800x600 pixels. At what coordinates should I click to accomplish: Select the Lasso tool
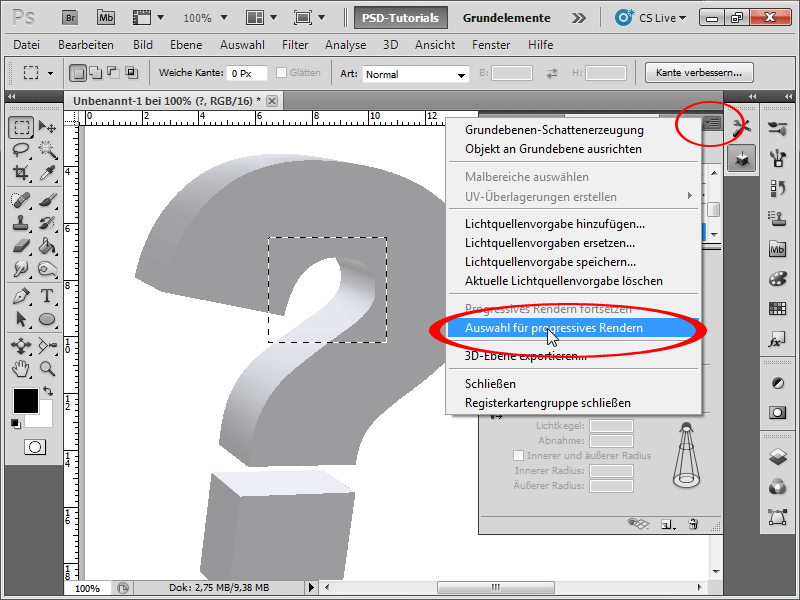click(21, 150)
